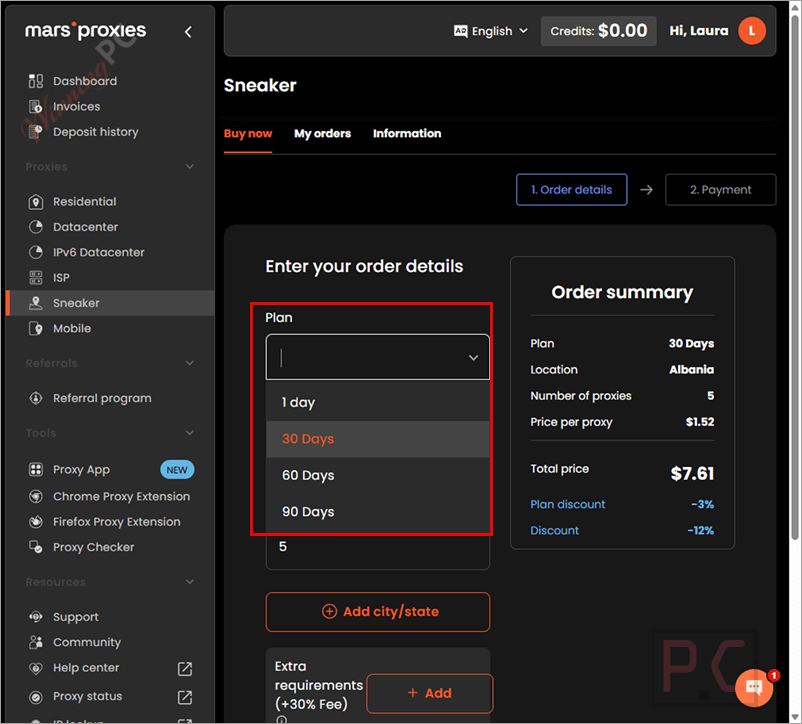Collapse the Tools sidebar section
The image size is (802, 724).
190,433
